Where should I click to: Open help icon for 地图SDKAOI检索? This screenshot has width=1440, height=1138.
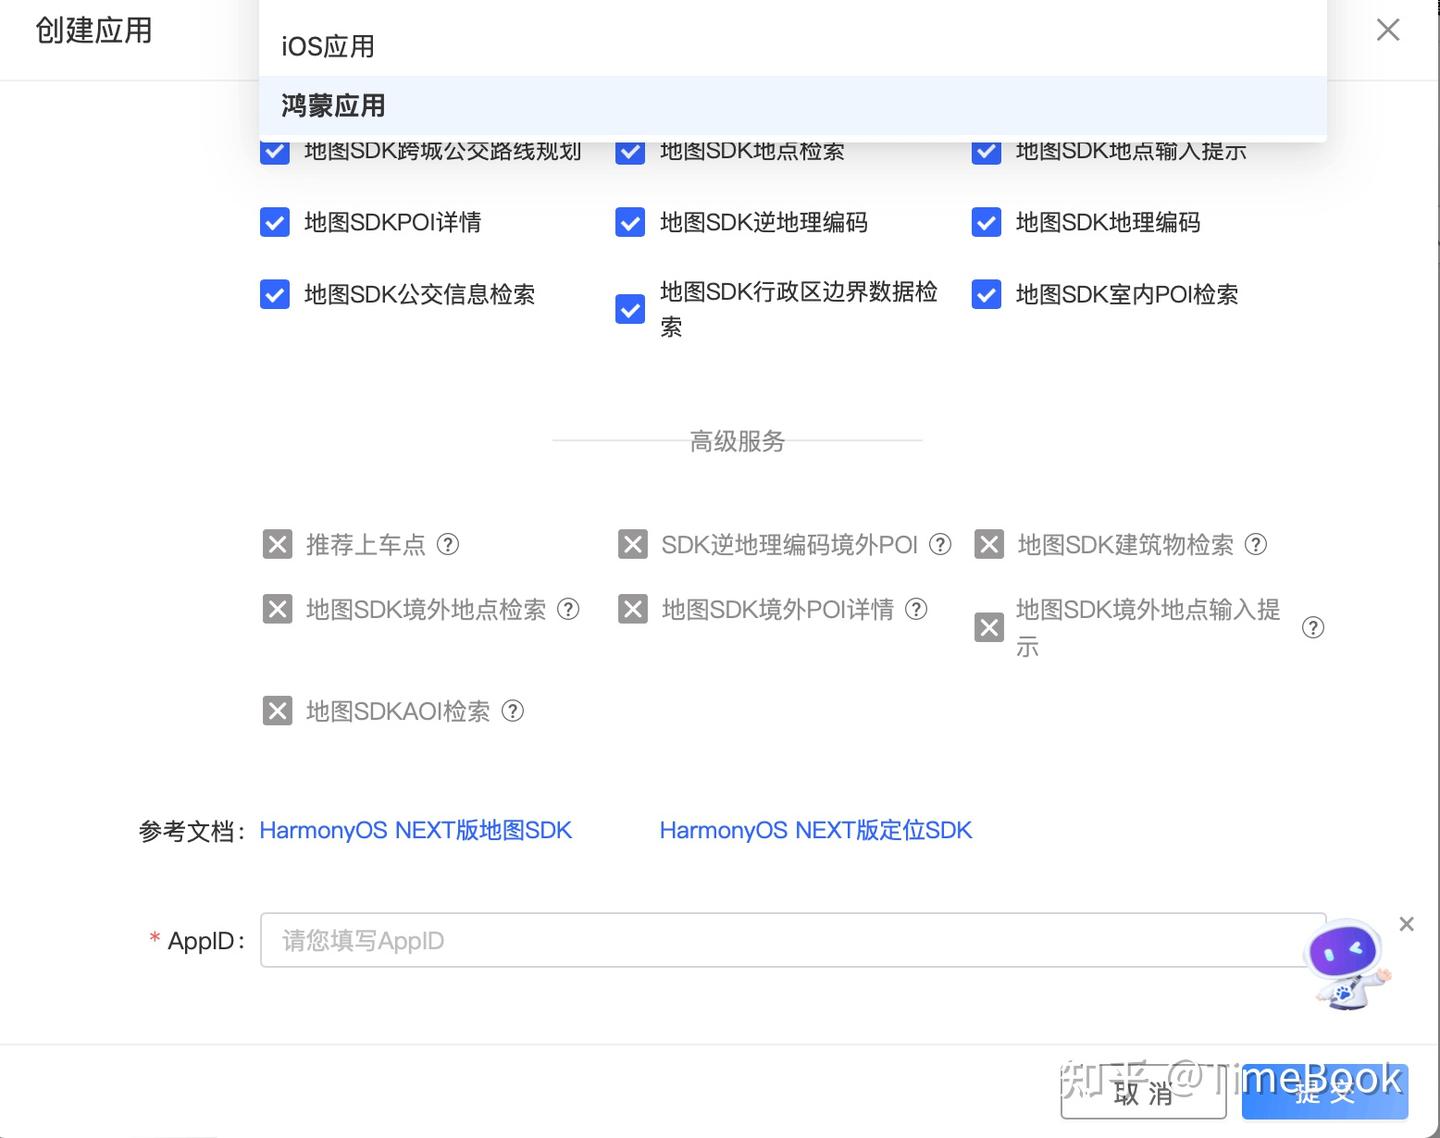(513, 710)
